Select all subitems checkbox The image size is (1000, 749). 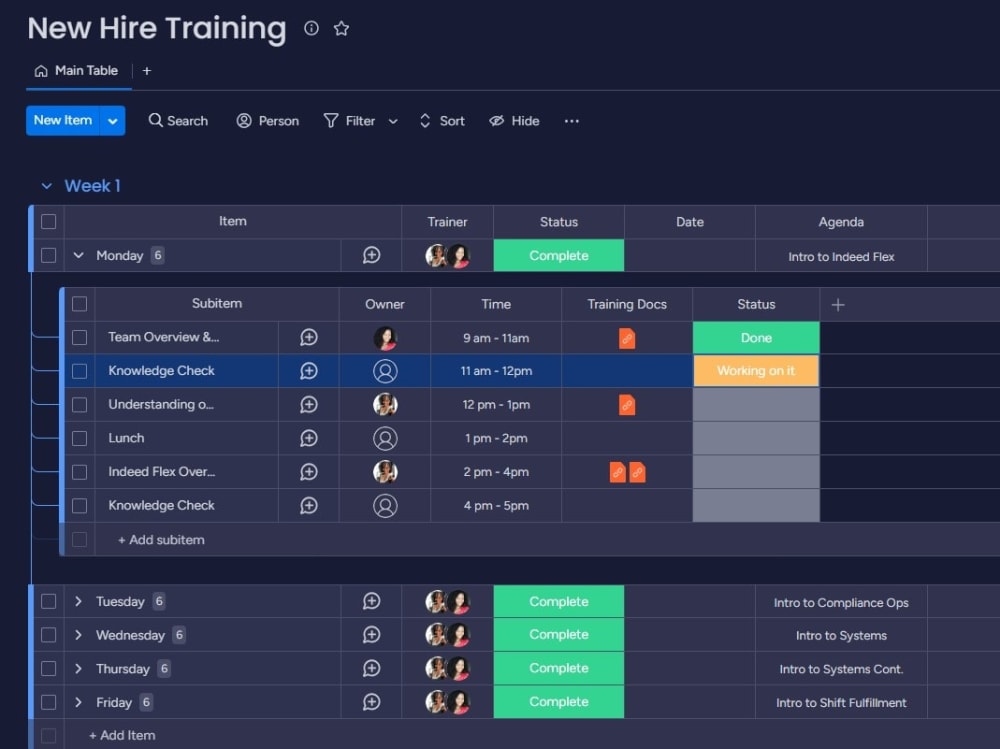click(x=80, y=304)
